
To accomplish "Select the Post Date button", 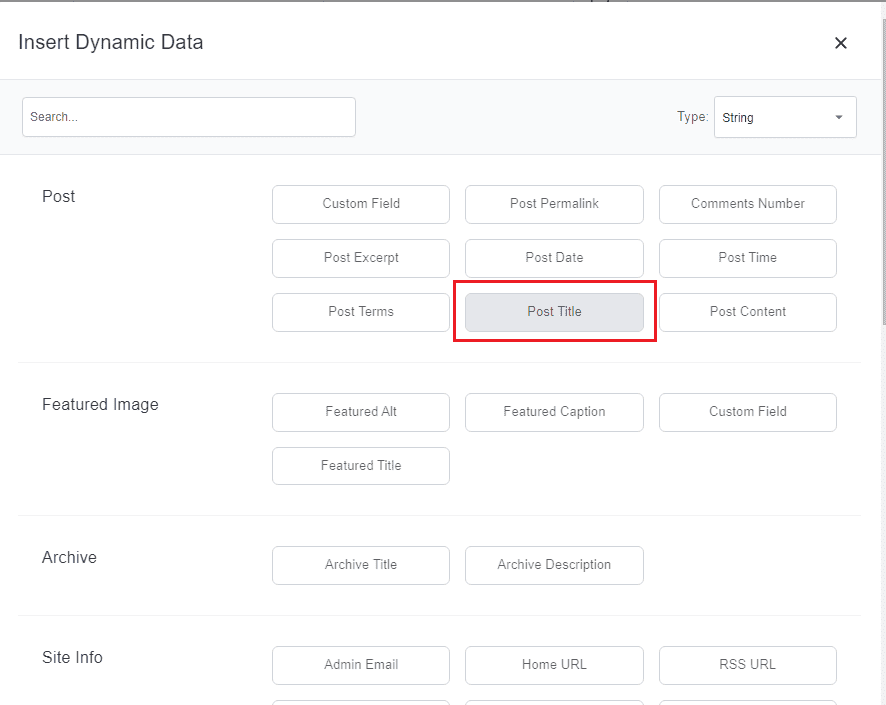I will tap(554, 258).
